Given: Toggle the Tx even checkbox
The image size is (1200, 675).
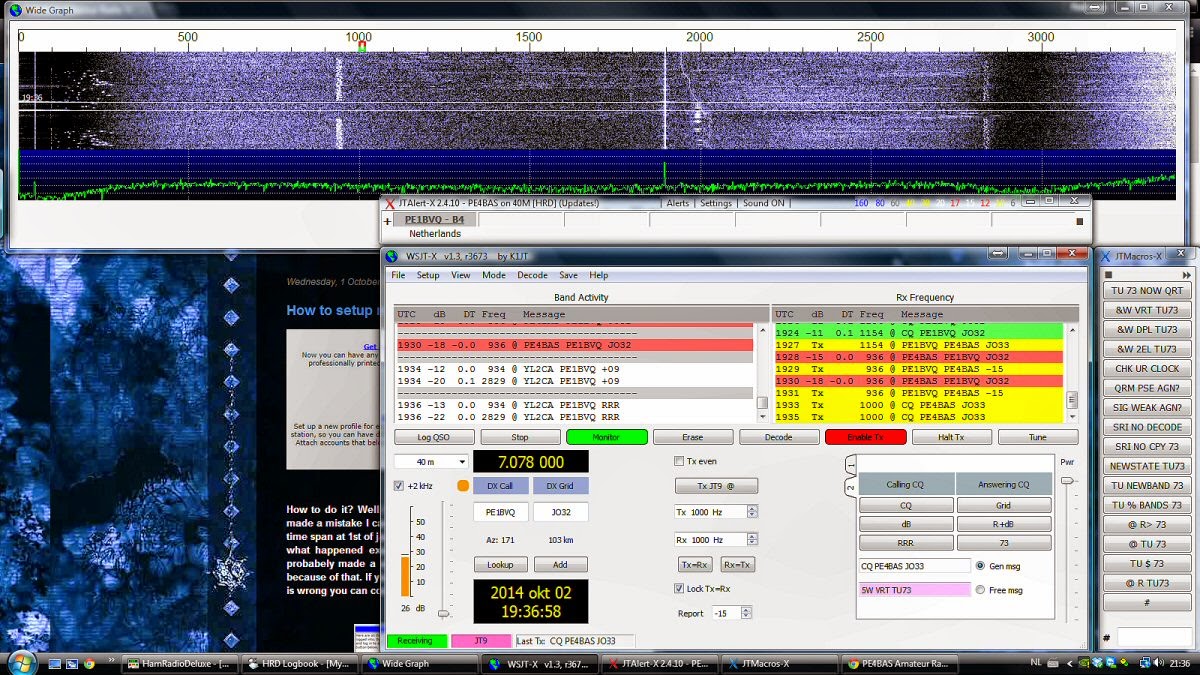Looking at the screenshot, I should [679, 462].
